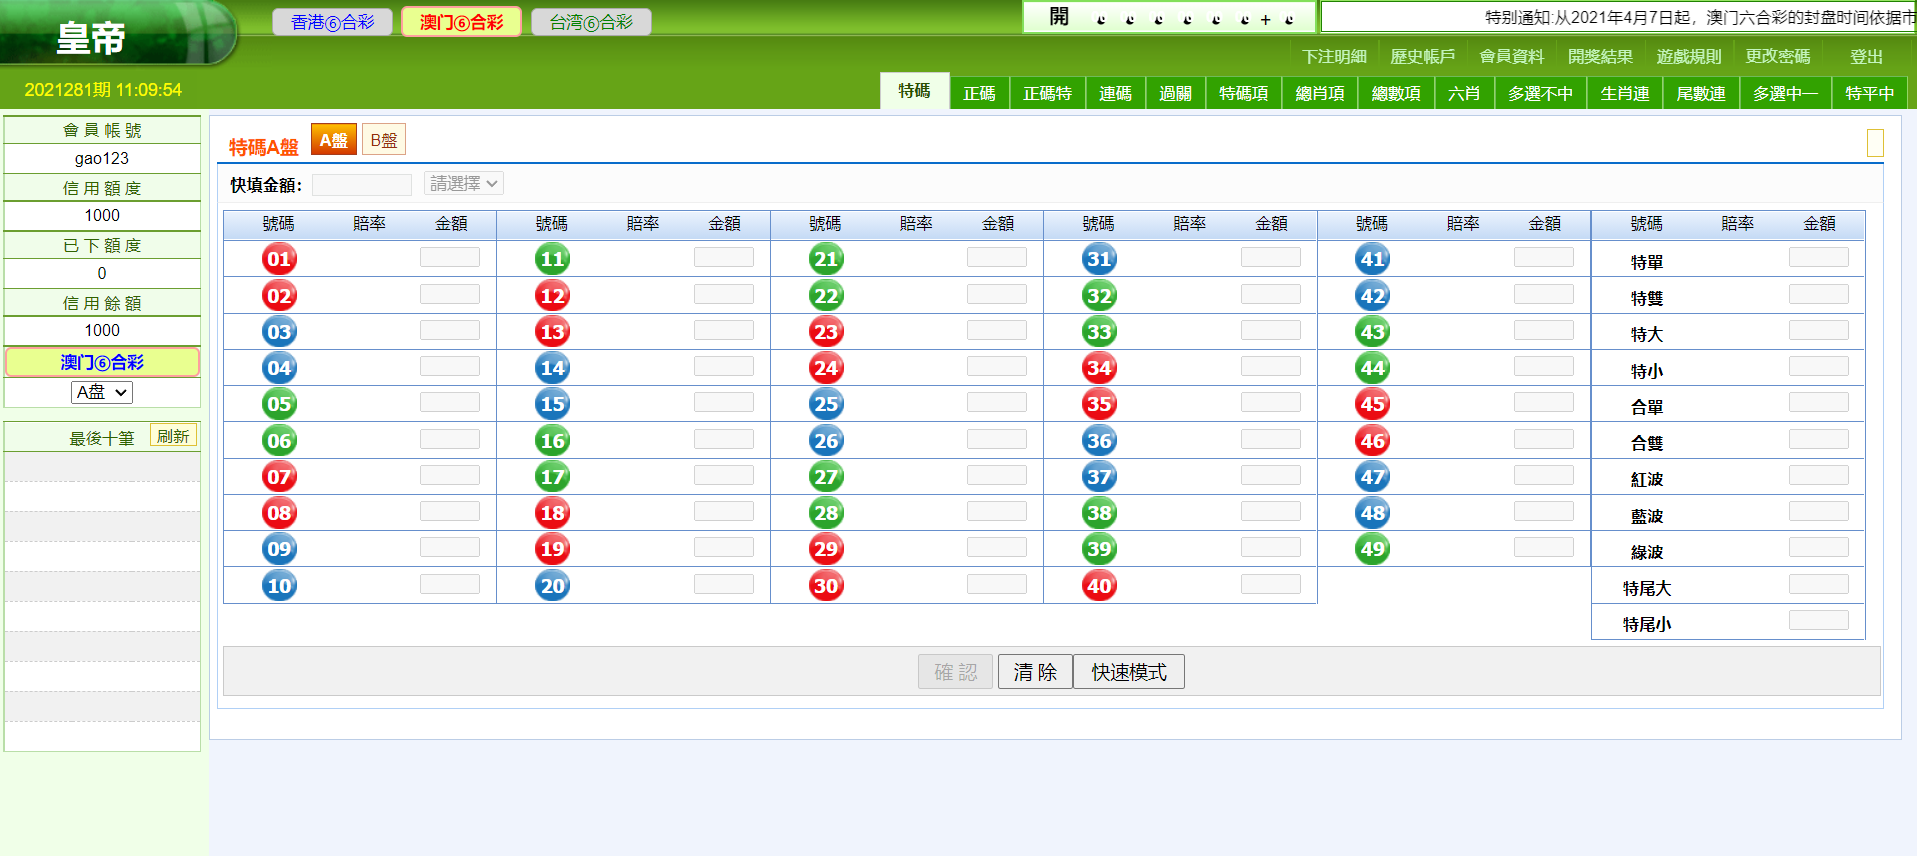Open the 請選擇 quick amount dropdown
This screenshot has width=1917, height=856.
point(464,184)
